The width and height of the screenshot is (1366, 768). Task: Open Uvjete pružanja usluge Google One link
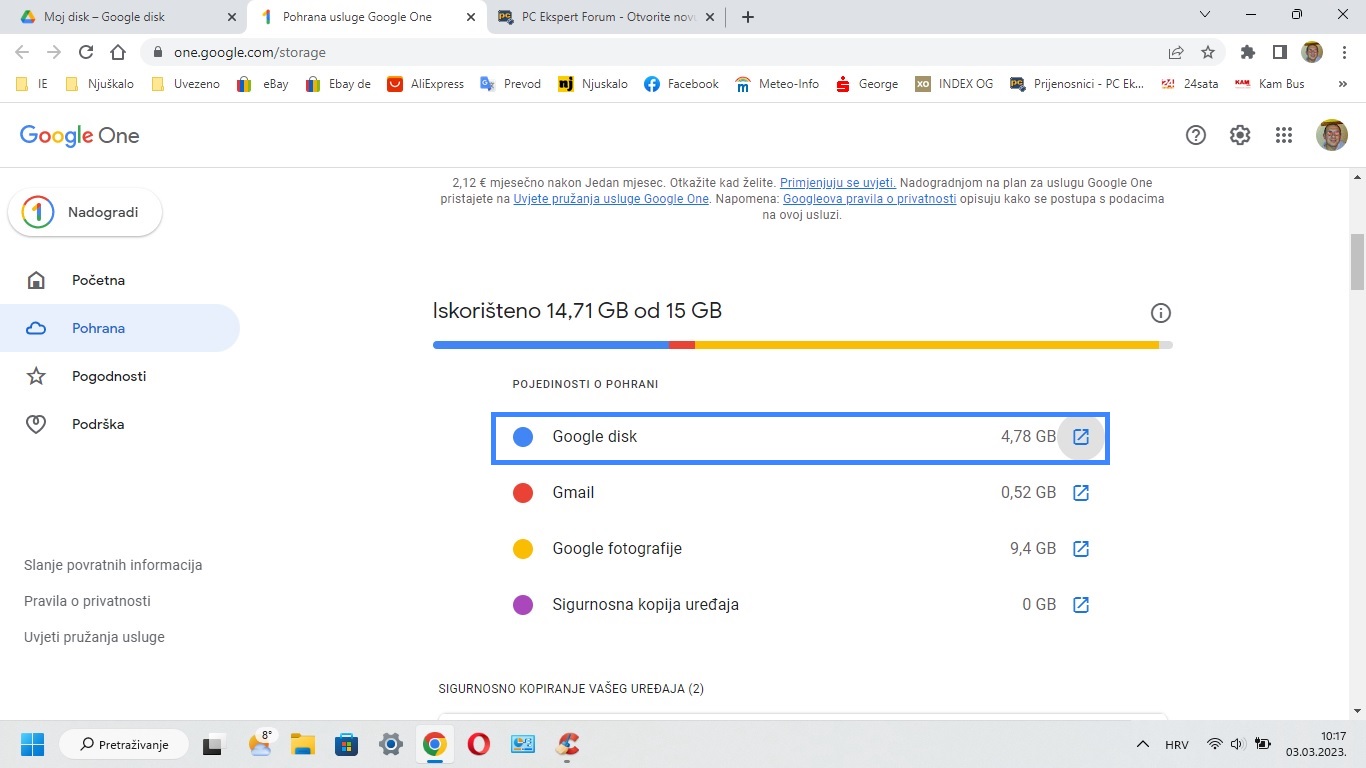(x=611, y=199)
